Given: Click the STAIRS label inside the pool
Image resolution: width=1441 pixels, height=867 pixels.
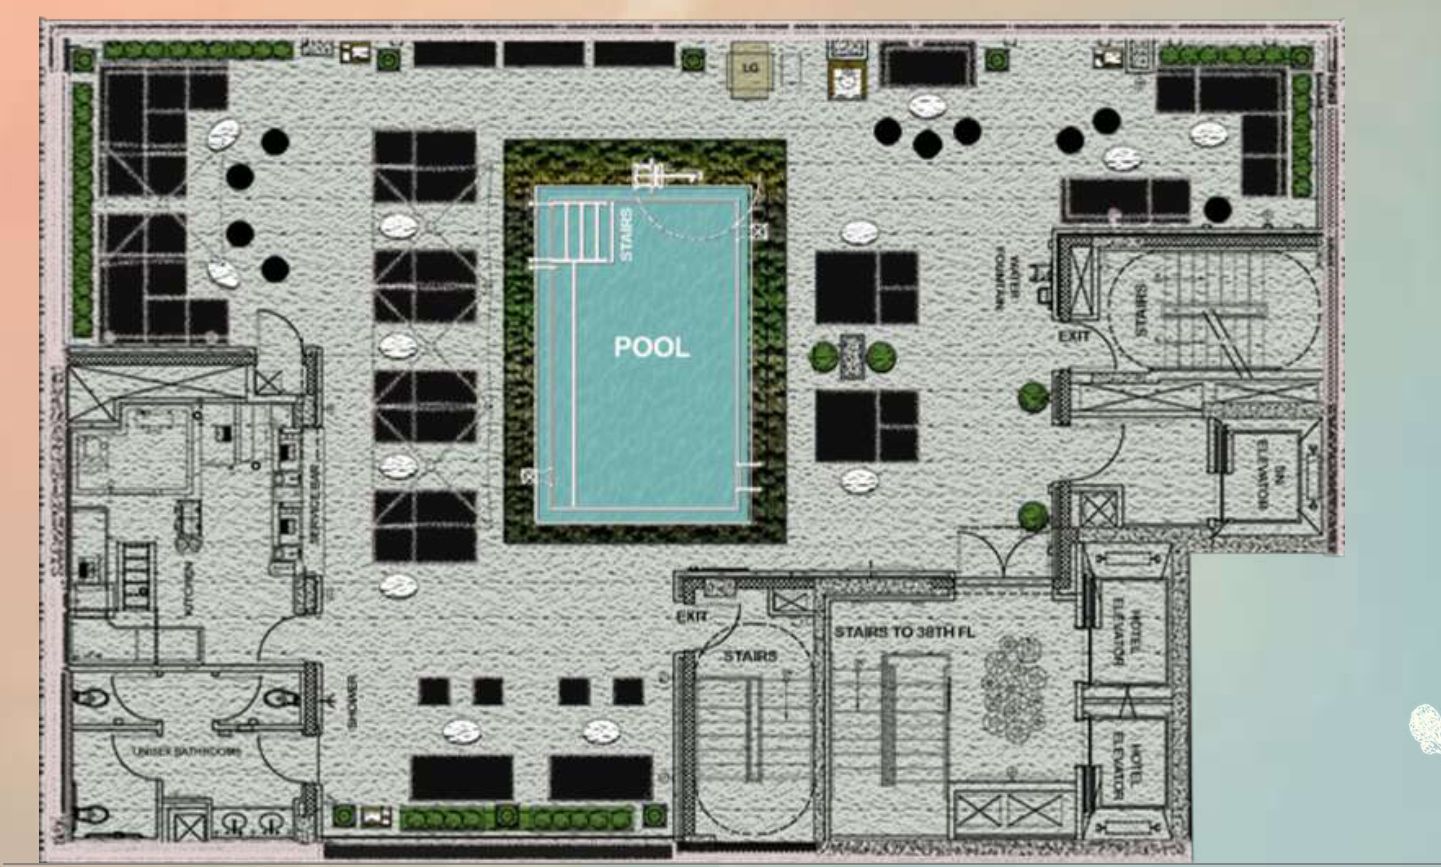Looking at the screenshot, I should click(626, 233).
